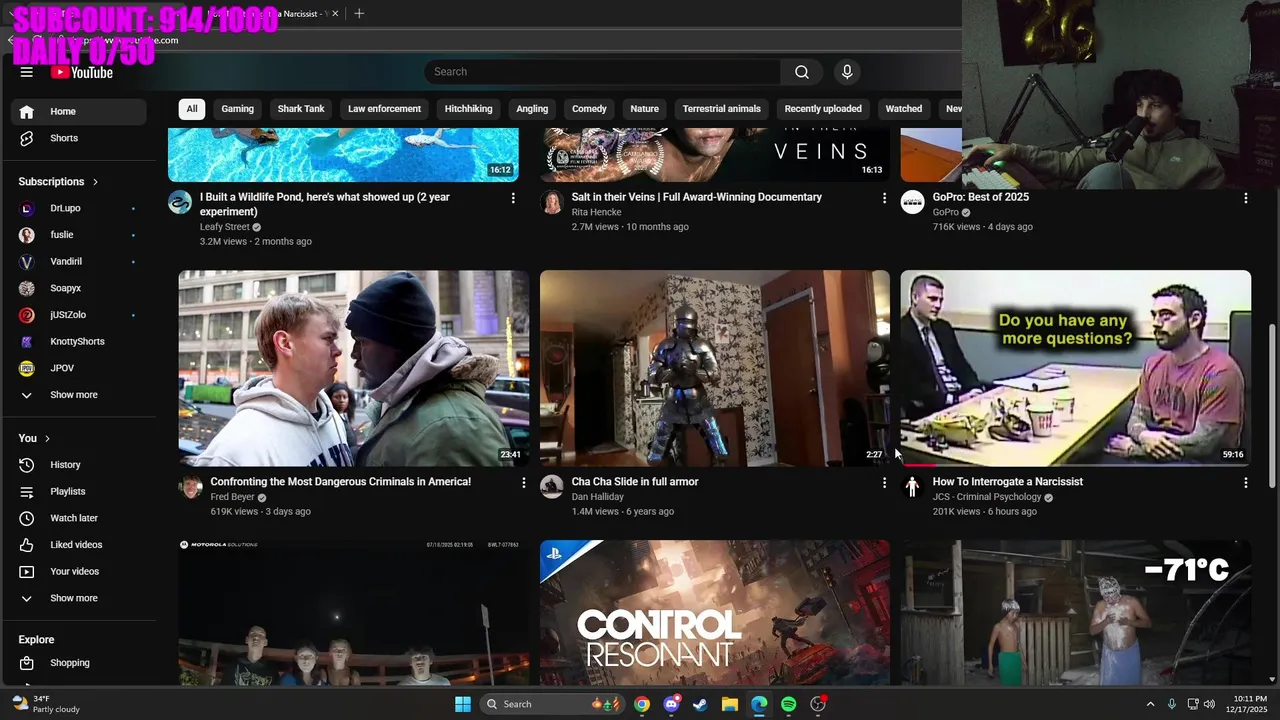Open 'How To Interrogate a Narcissist' title
The width and height of the screenshot is (1280, 720).
[x=1008, y=482]
